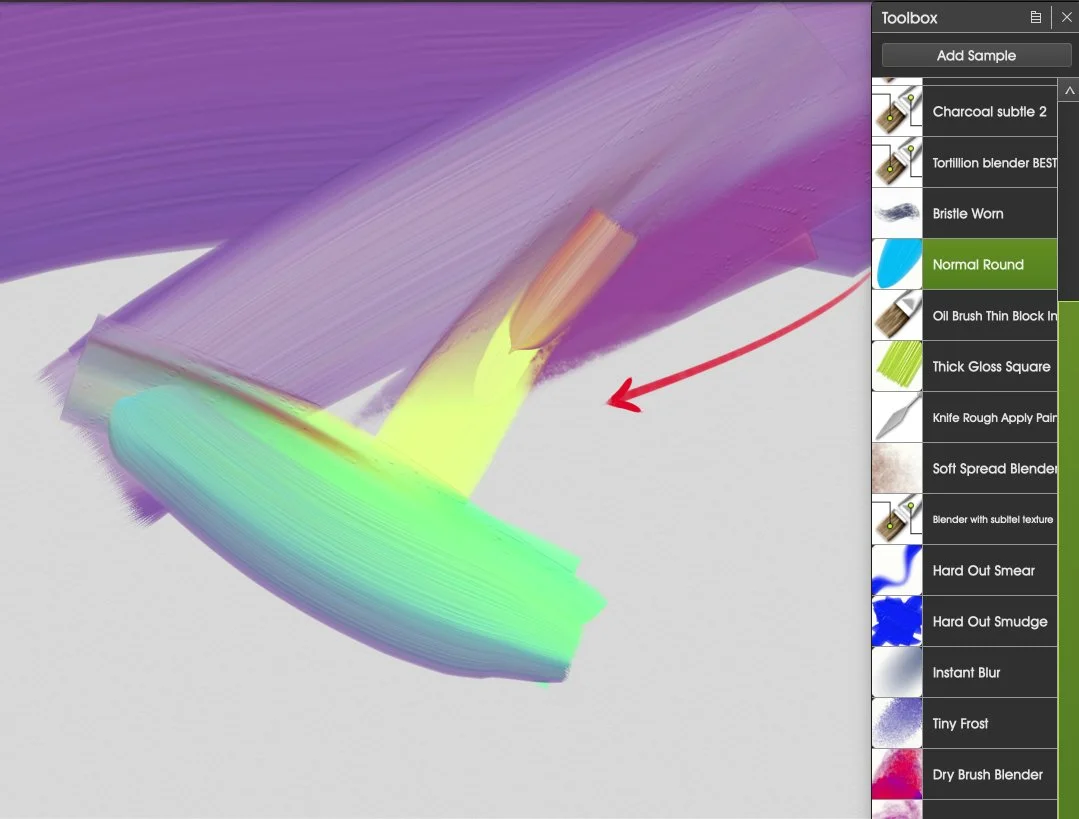Select the Instant Blur sample

967,672
